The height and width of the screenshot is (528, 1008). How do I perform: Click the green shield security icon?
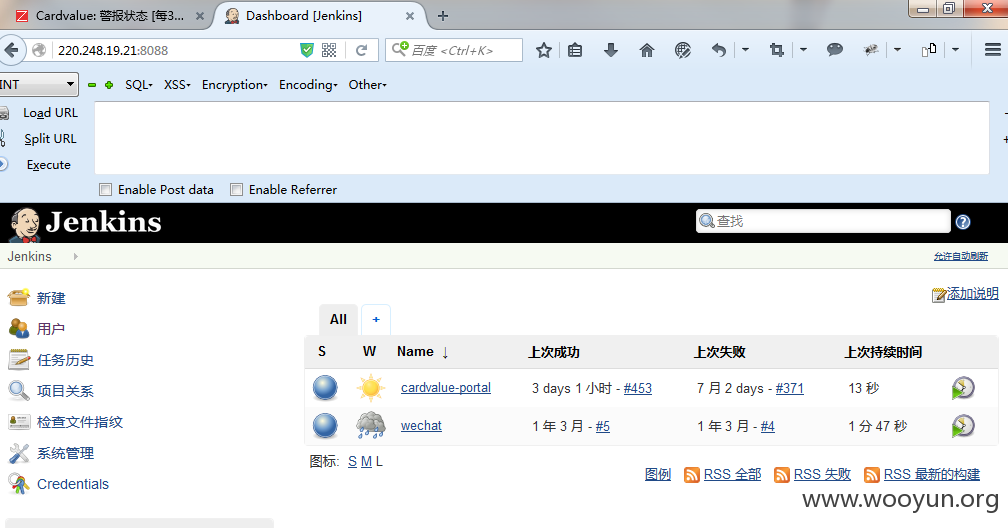[x=307, y=50]
